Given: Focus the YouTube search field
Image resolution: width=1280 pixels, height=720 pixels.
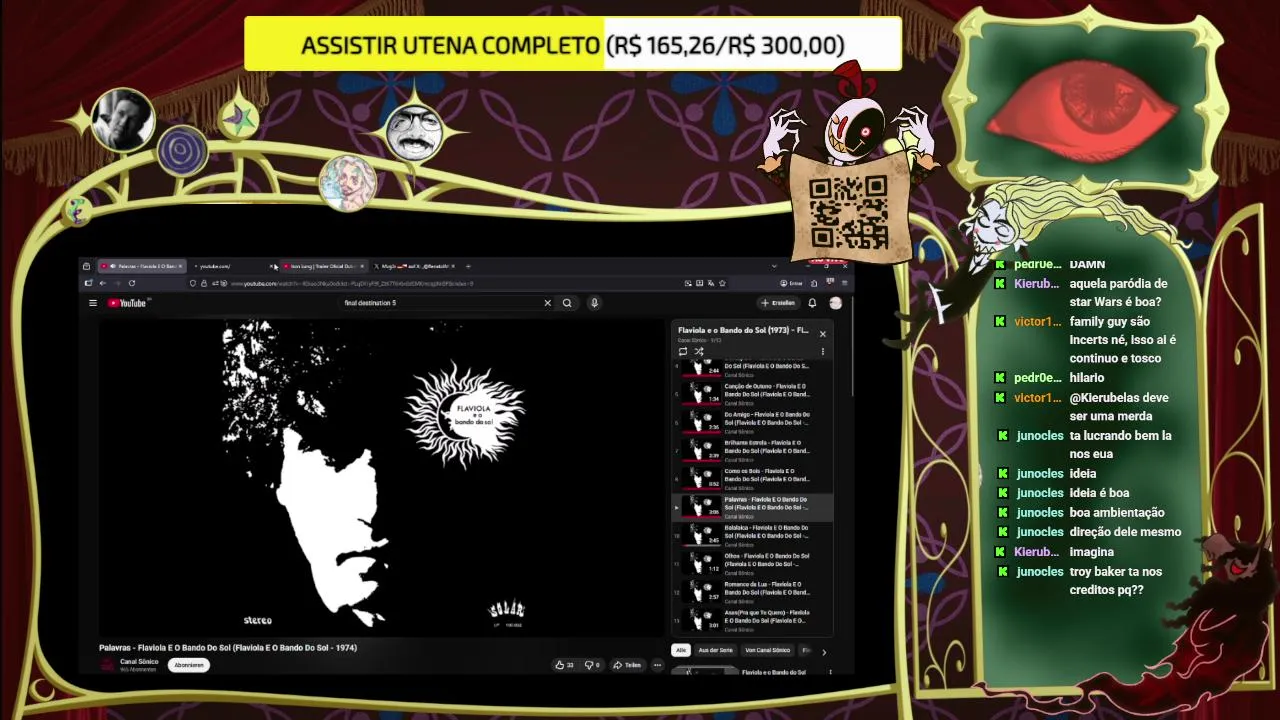Looking at the screenshot, I should click(x=440, y=303).
